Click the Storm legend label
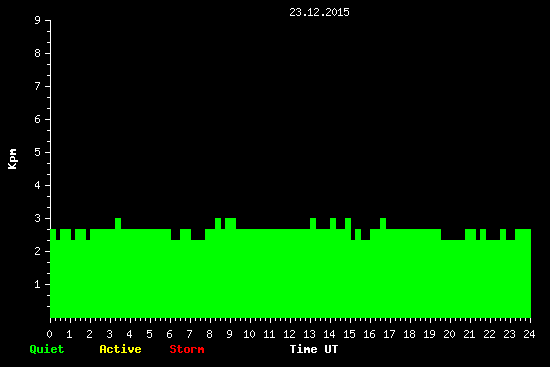Viewport: 550px width, 367px height. (187, 349)
